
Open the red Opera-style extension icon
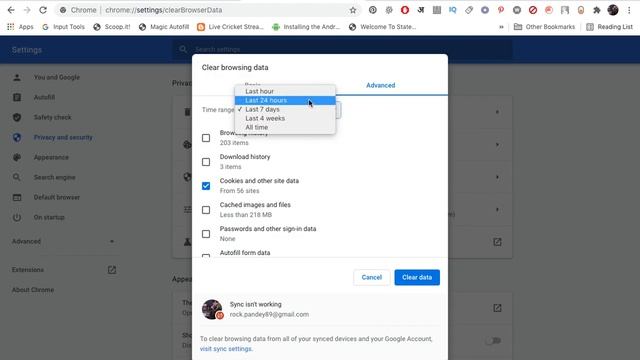pyautogui.click(x=404, y=10)
